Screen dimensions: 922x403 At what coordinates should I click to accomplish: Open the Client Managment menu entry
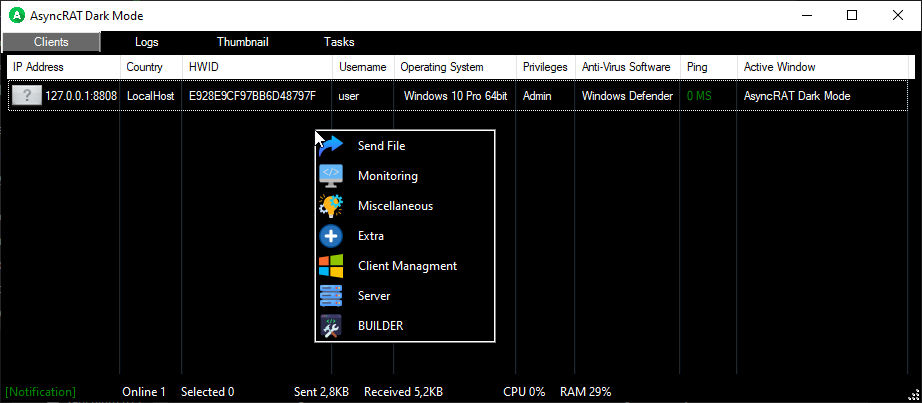coord(407,266)
